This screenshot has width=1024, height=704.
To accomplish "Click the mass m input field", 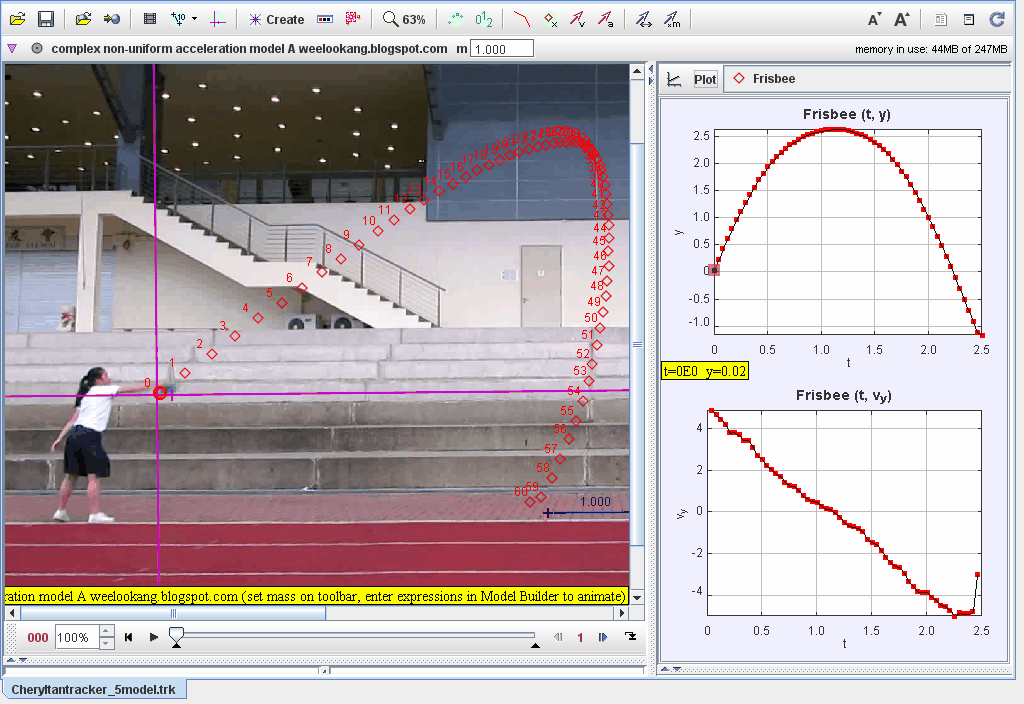I will click(x=501, y=48).
